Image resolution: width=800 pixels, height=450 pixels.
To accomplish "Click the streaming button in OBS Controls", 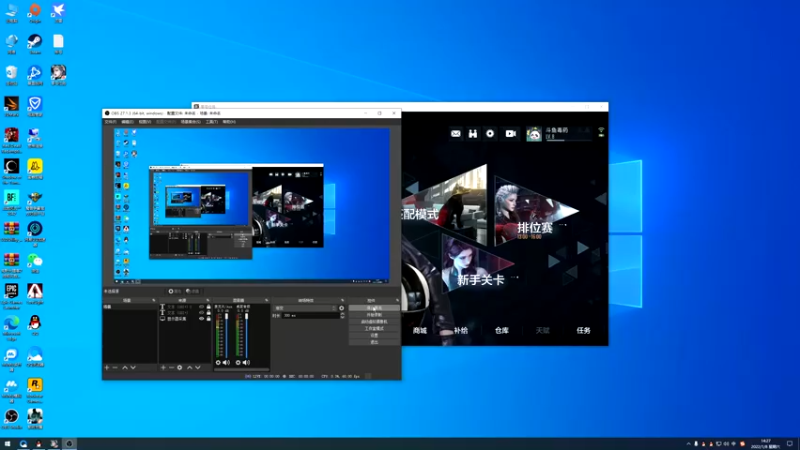I will point(374,308).
